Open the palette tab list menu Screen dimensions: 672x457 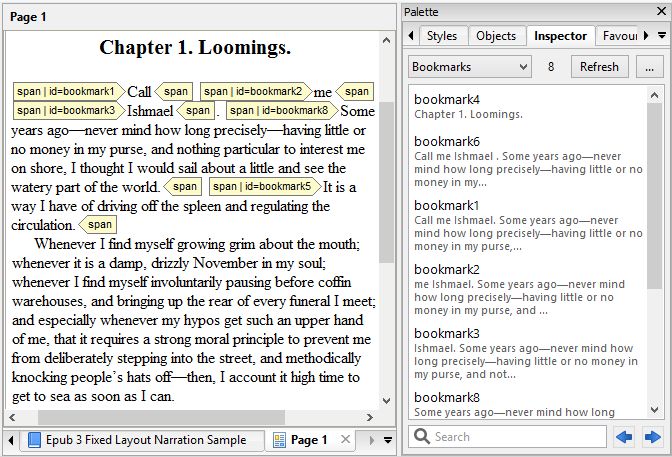pos(660,36)
